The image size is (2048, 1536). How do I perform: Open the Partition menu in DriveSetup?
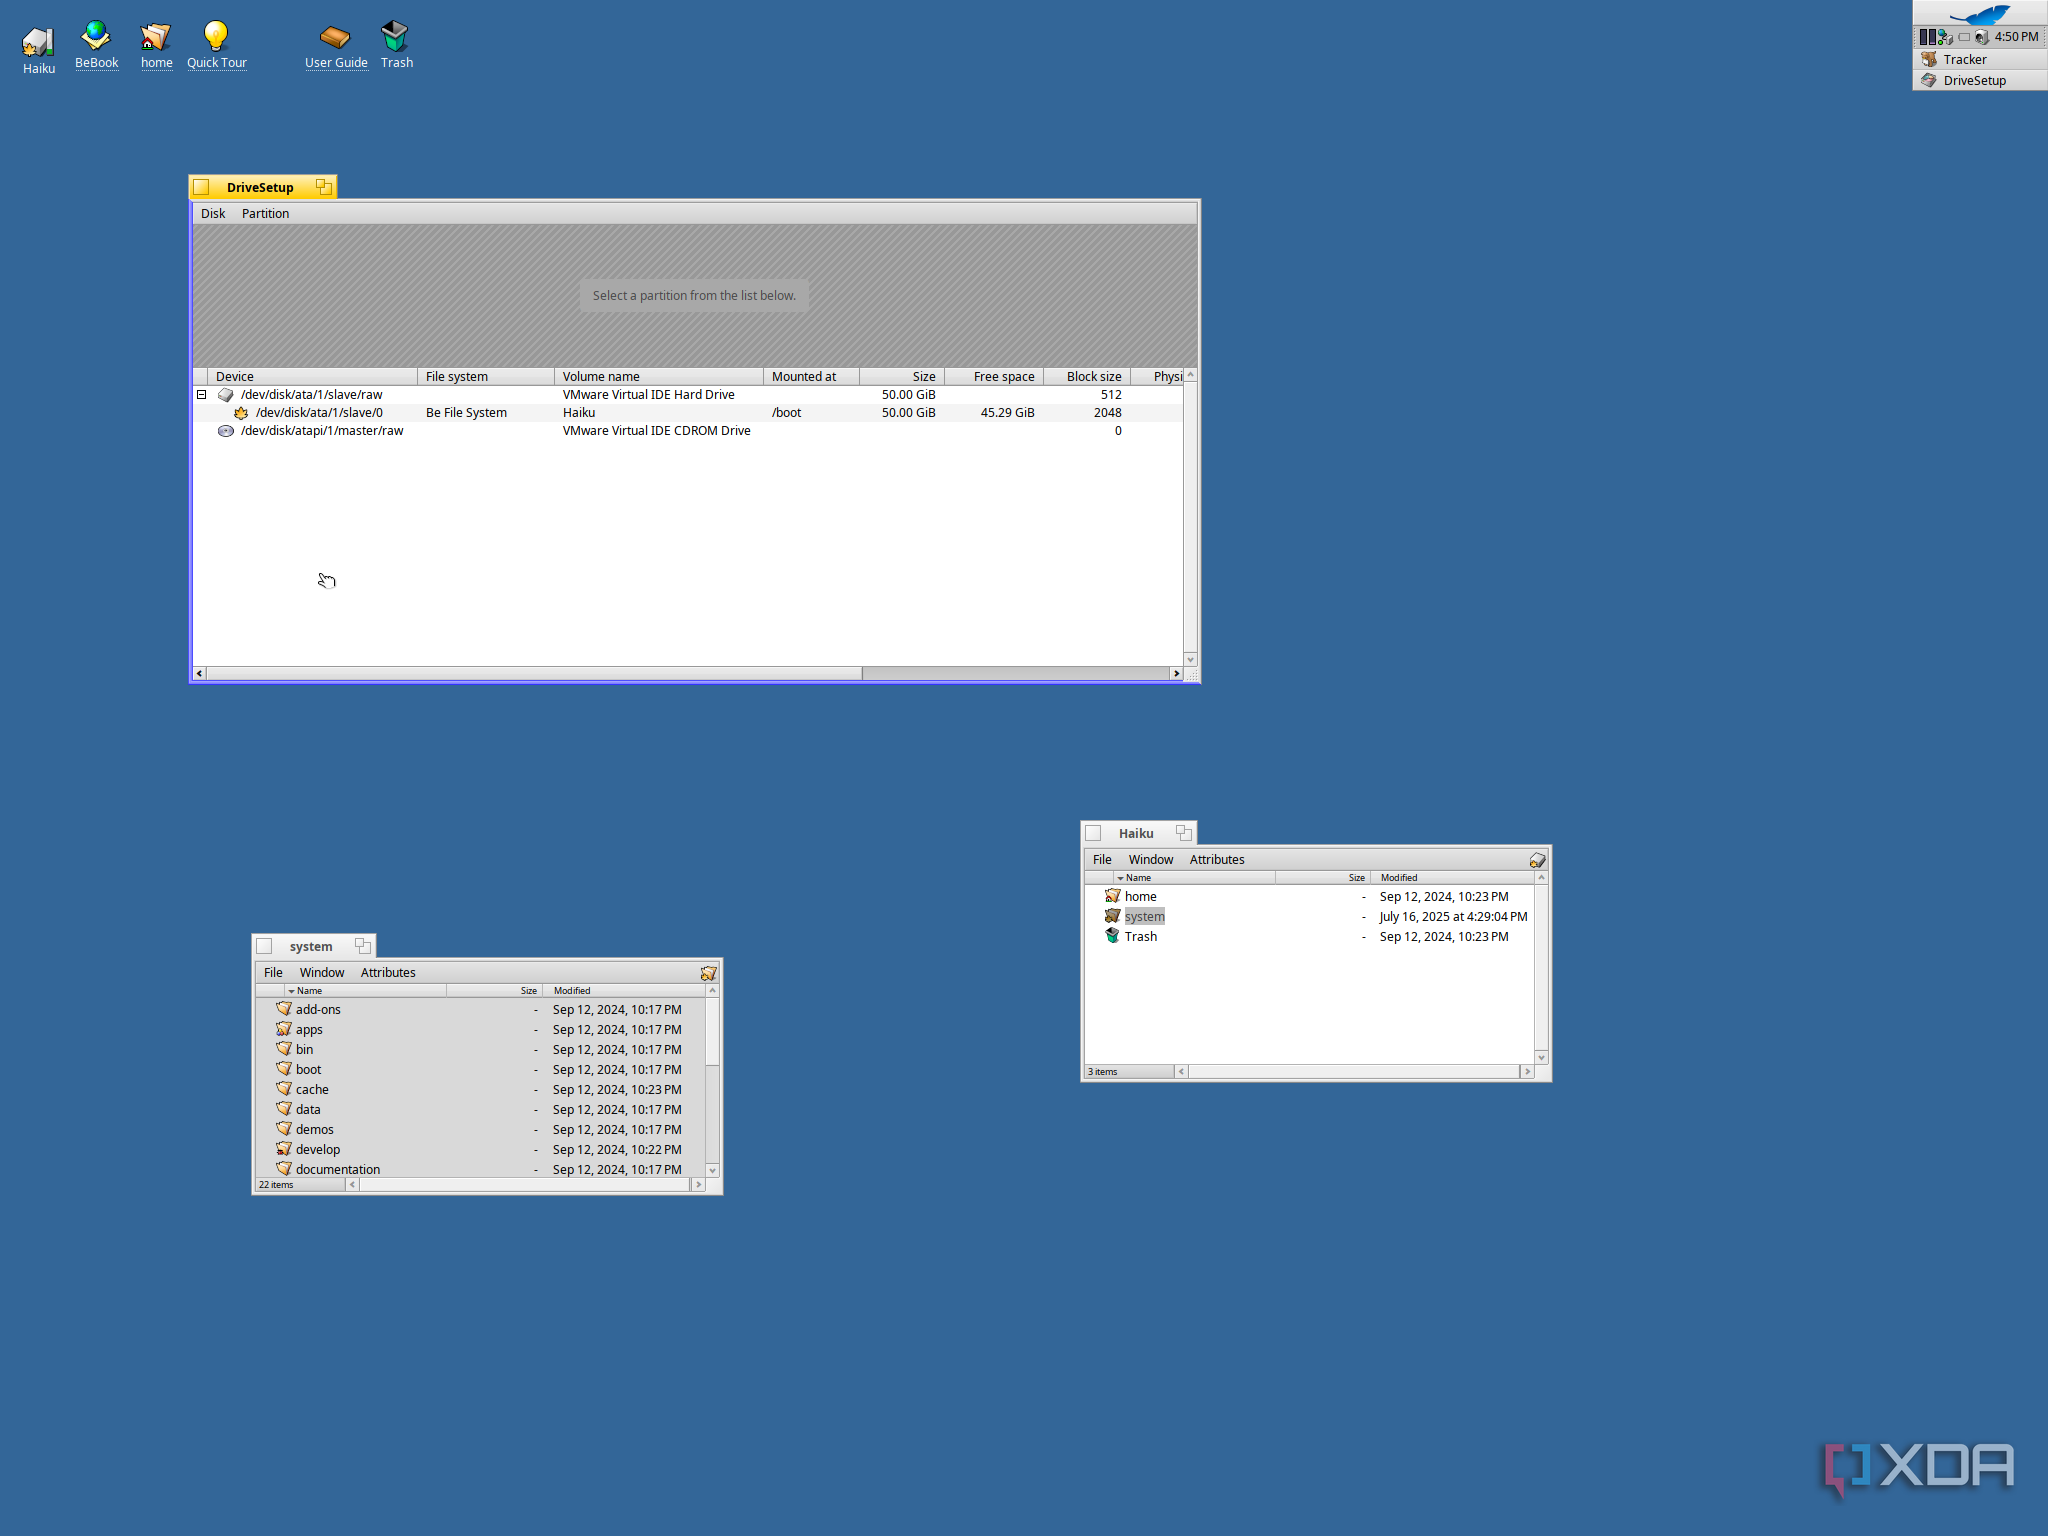[x=265, y=214]
